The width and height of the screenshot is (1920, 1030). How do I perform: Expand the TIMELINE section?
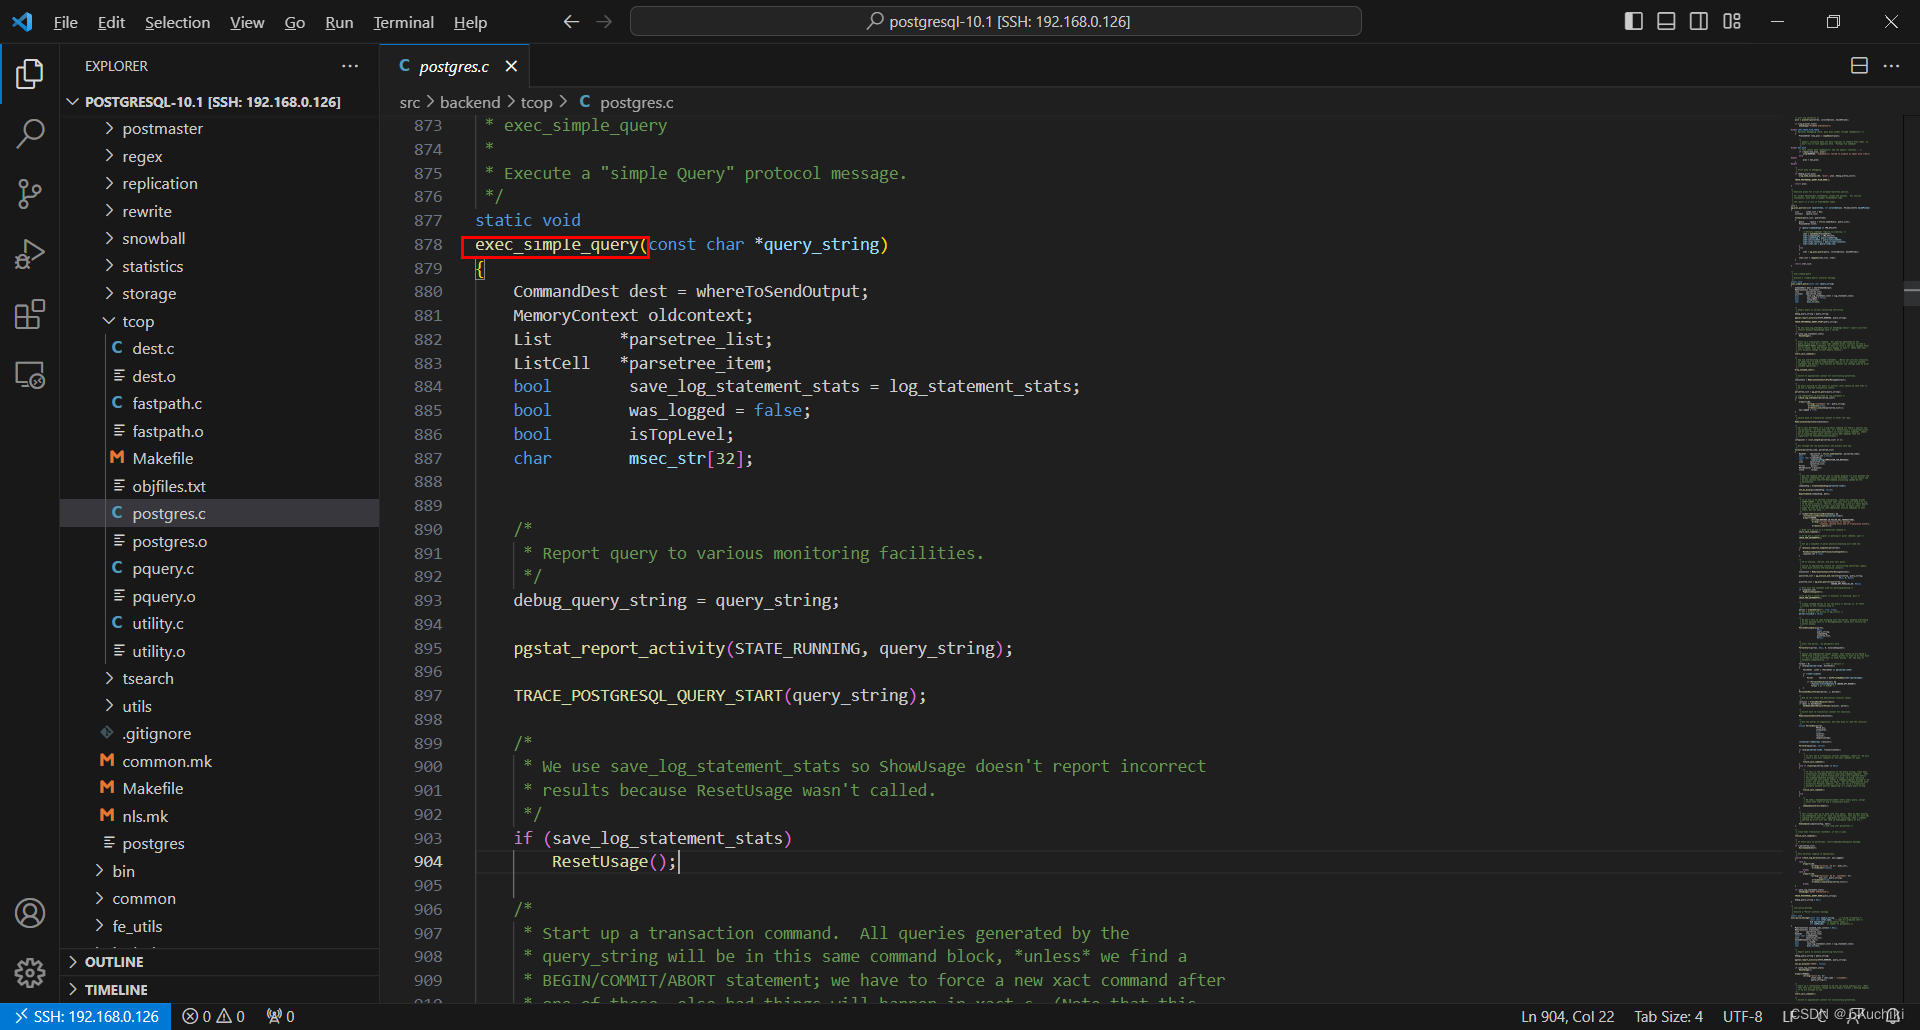[x=116, y=990]
